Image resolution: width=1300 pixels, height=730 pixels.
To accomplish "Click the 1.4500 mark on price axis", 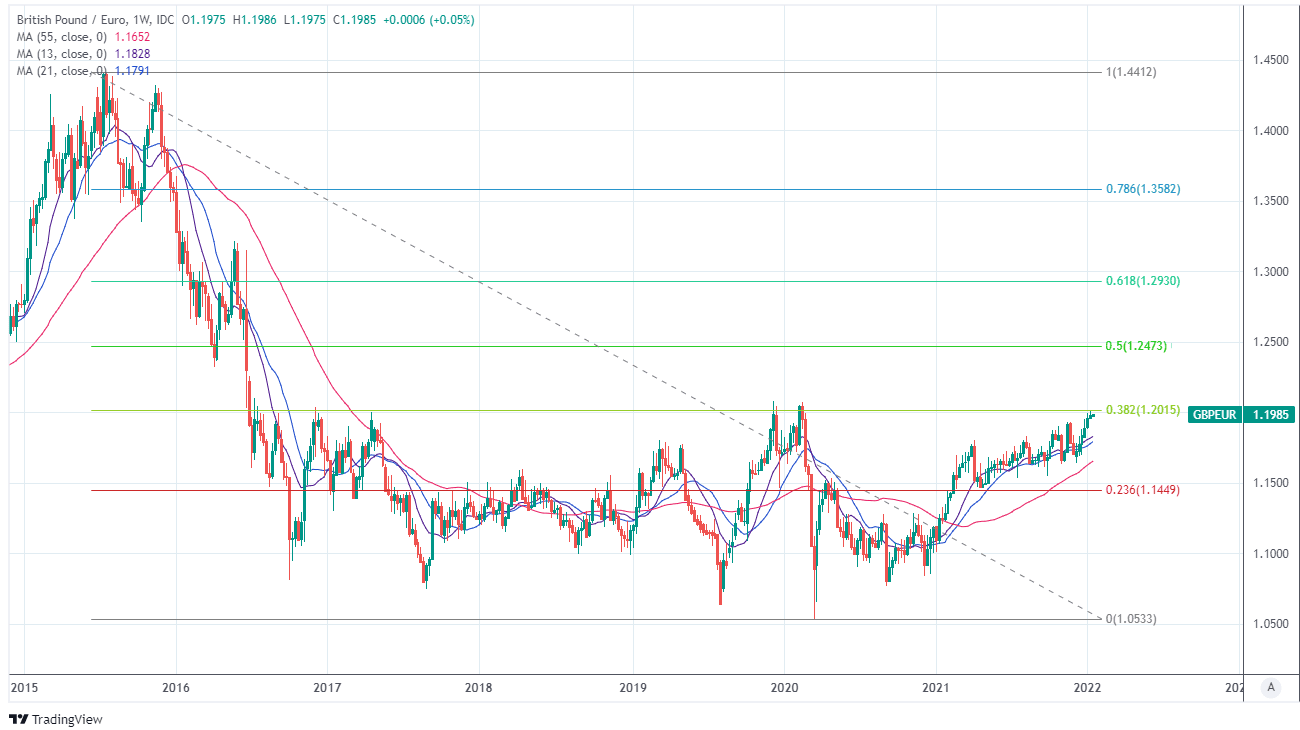I will click(1268, 61).
